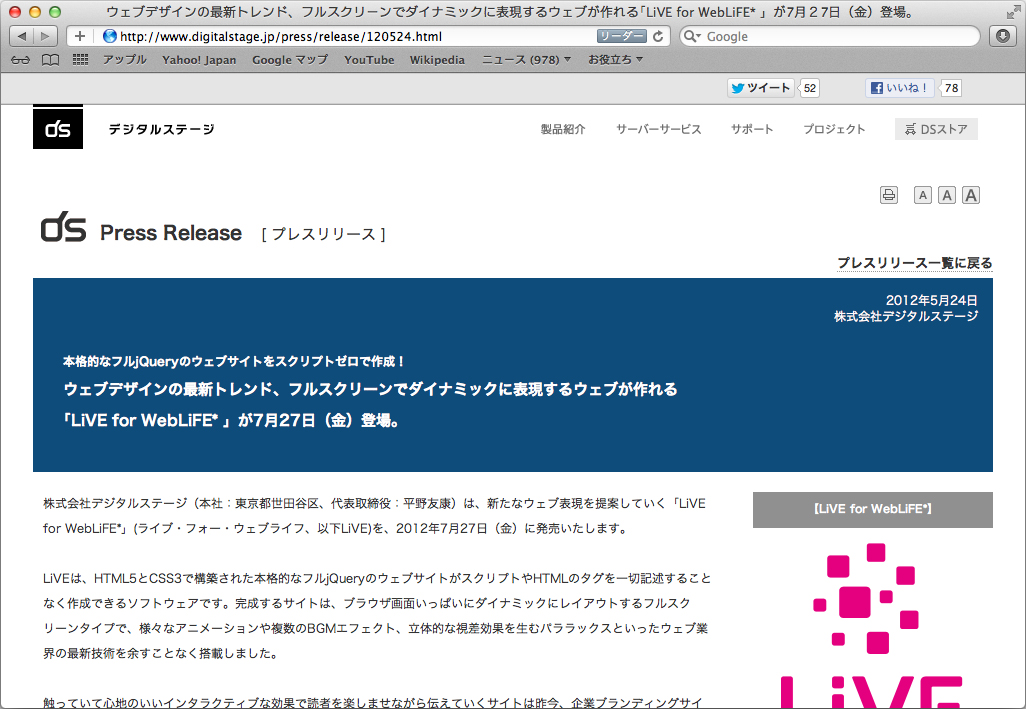Open the プロジェクト navigation menu
1026x709 pixels.
834,129
